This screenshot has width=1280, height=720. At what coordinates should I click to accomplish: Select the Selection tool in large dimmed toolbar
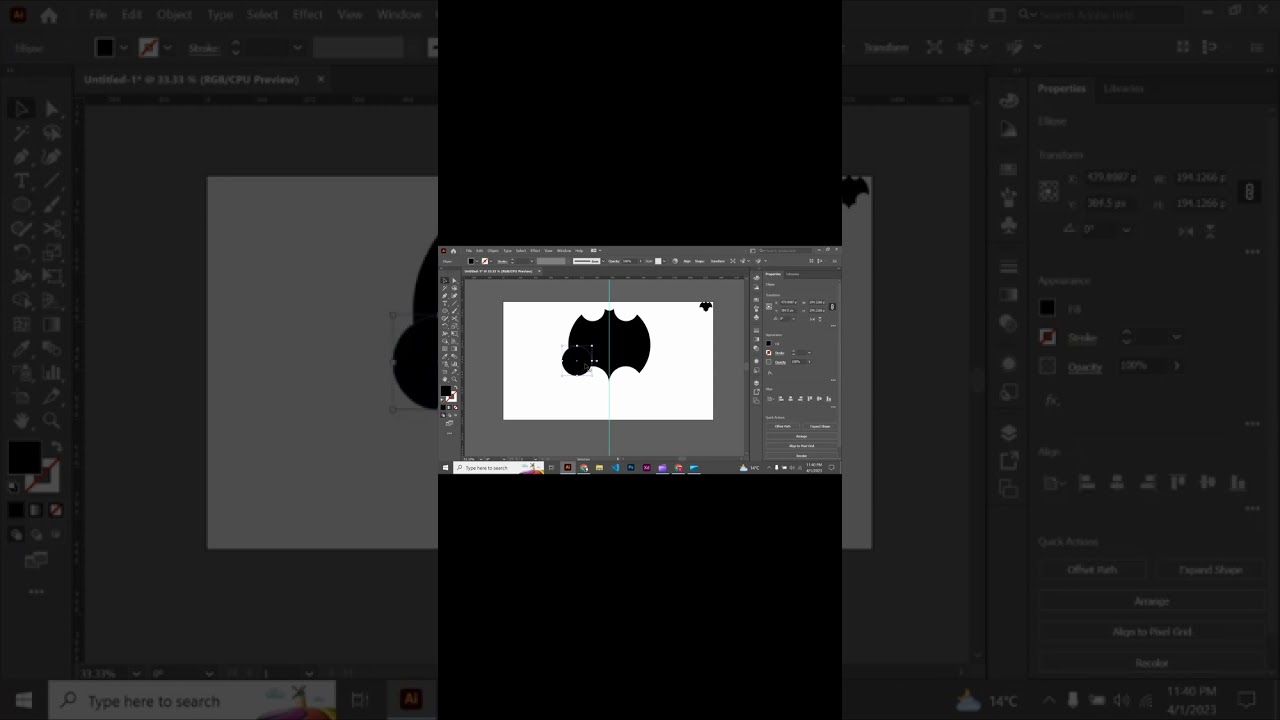click(x=21, y=108)
